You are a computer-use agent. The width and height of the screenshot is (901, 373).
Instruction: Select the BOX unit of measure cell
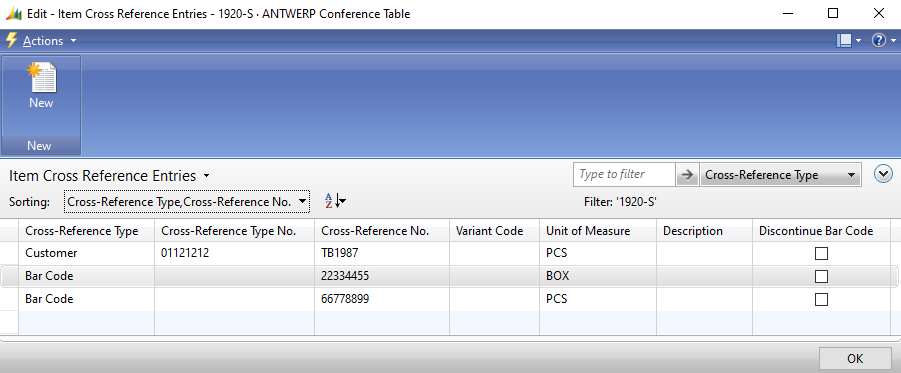(598, 276)
